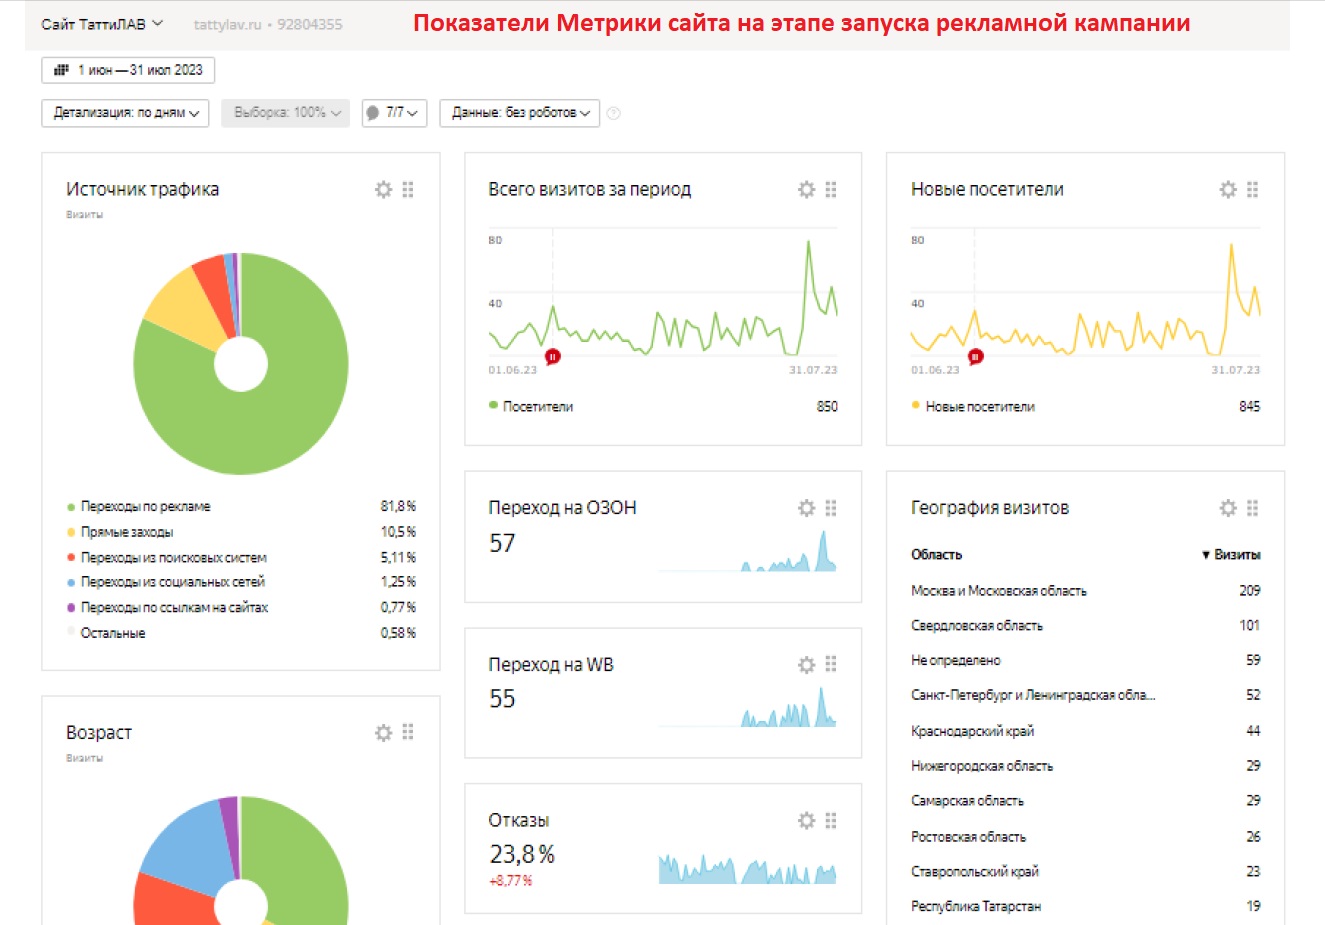Screen dimensions: 1325x925
Task: Open settings gear of Всего визитов за период
Action: [806, 189]
